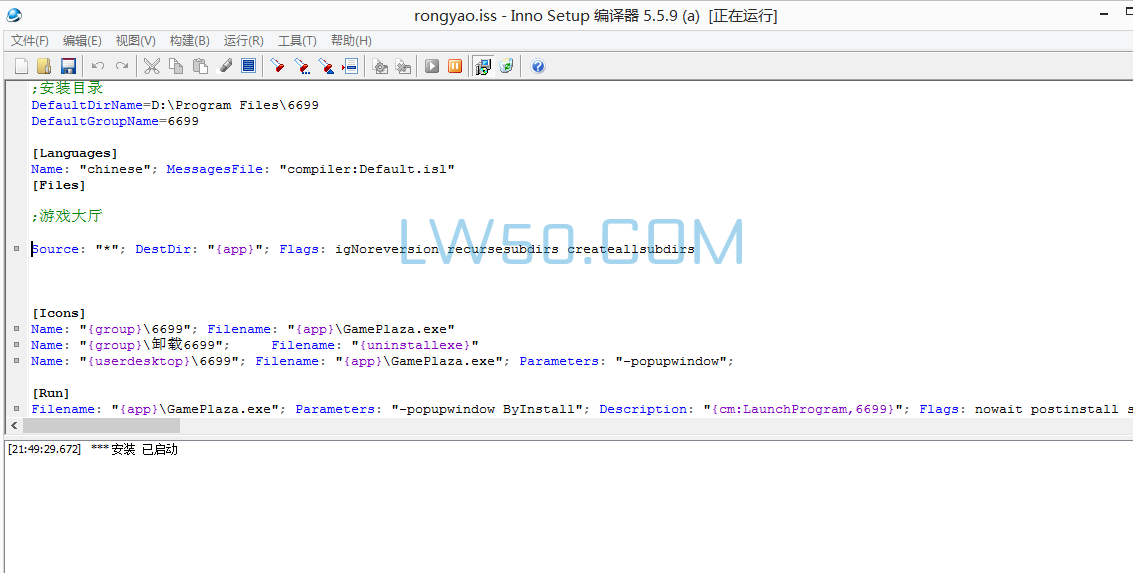Create a new script with the New icon
The height and width of the screenshot is (573, 1133).
[22, 66]
